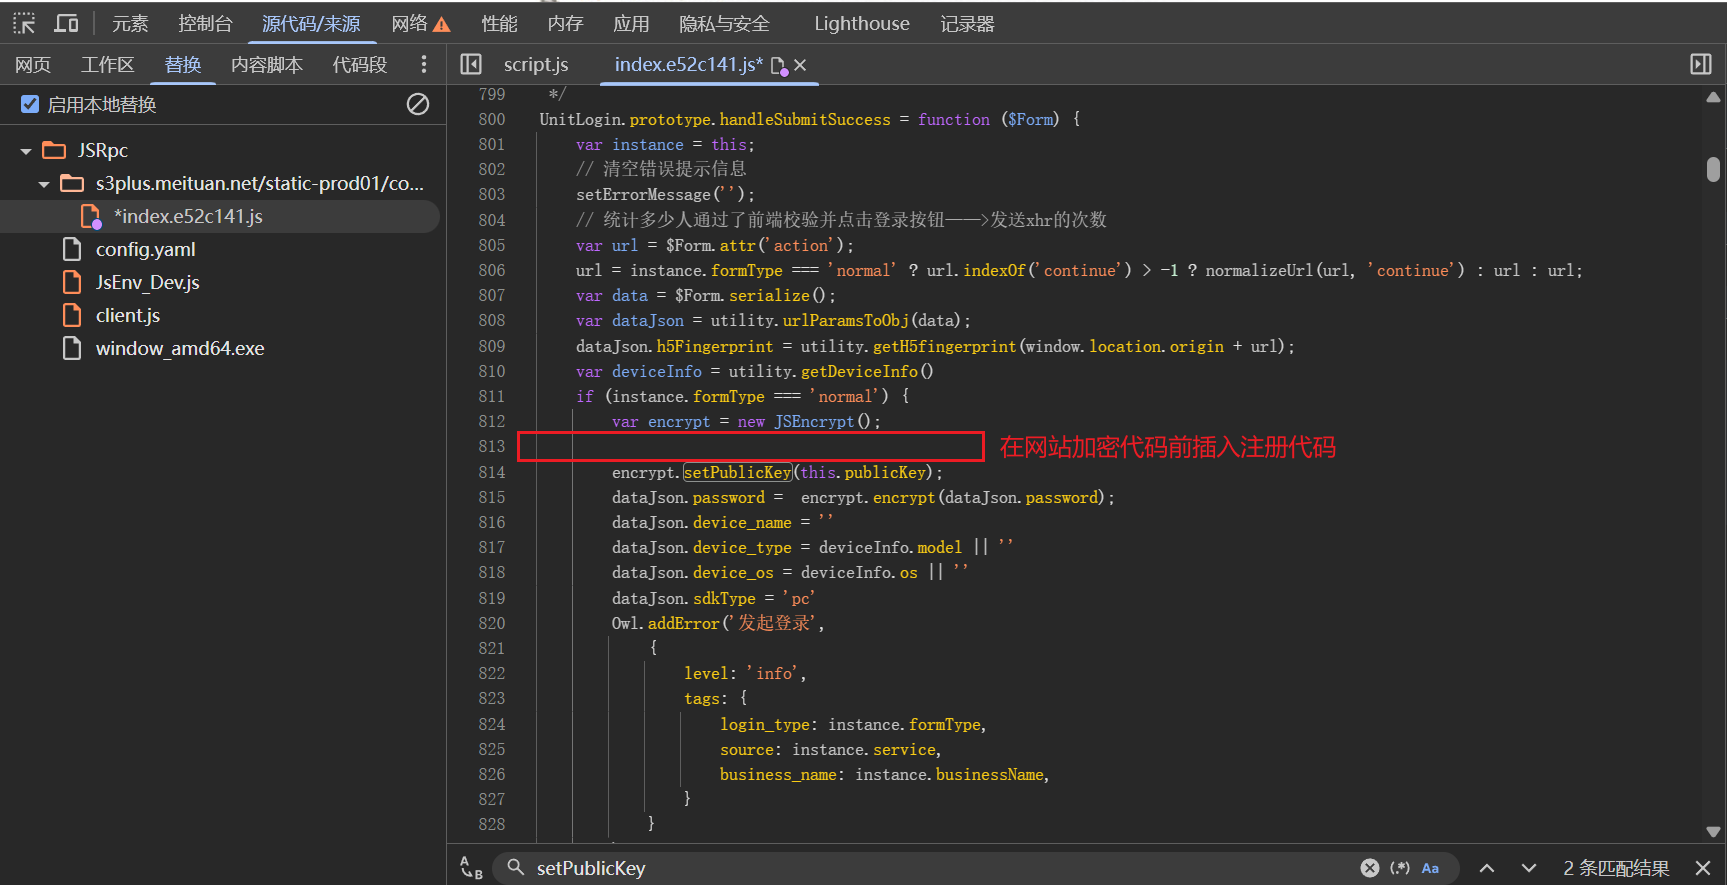This screenshot has height=885, width=1727.
Task: Toggle the device toolbar icon
Action: pyautogui.click(x=67, y=23)
